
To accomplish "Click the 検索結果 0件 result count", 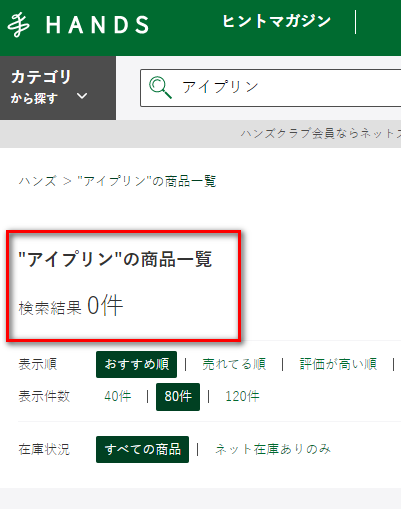I will (x=71, y=305).
